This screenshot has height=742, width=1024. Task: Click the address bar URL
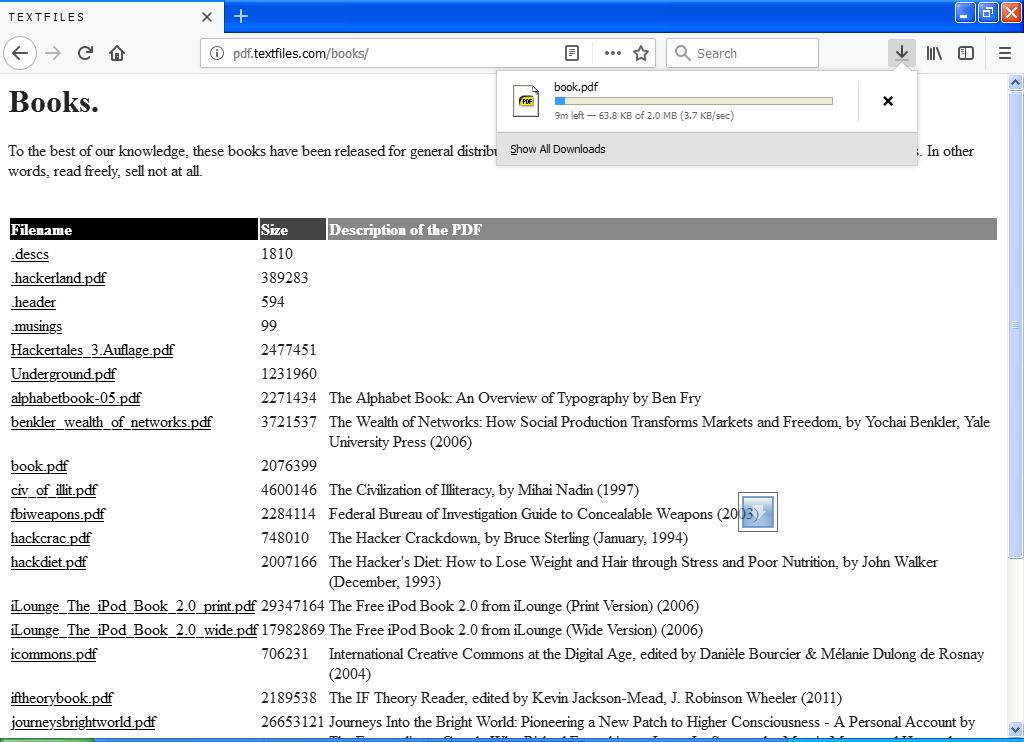tap(300, 54)
